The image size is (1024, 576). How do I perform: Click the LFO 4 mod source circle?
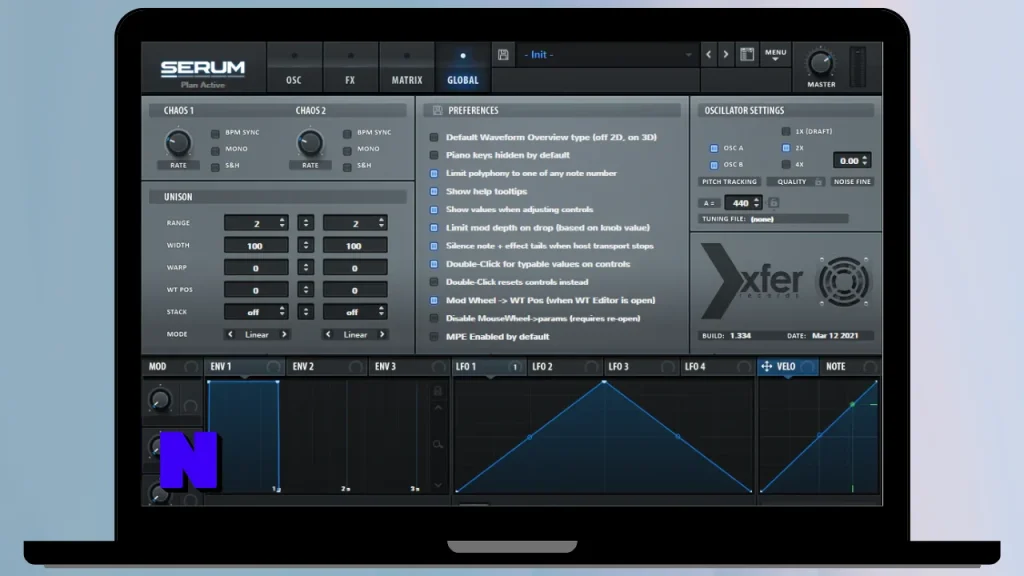point(744,367)
